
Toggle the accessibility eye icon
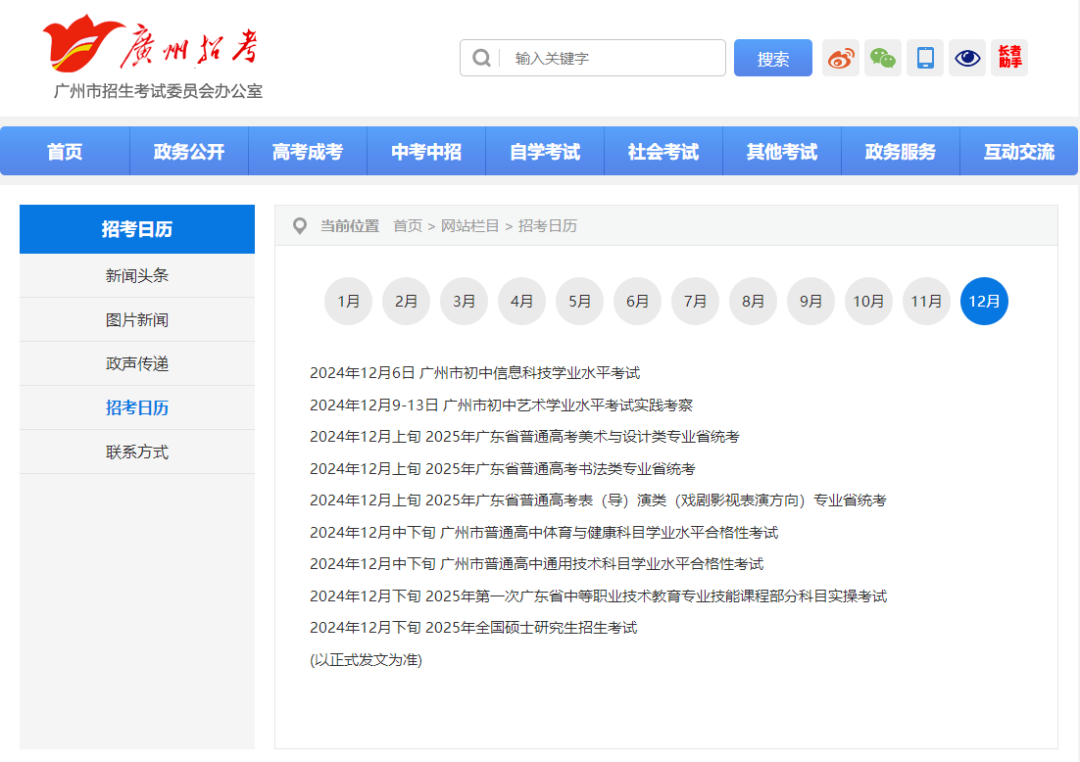pos(967,58)
